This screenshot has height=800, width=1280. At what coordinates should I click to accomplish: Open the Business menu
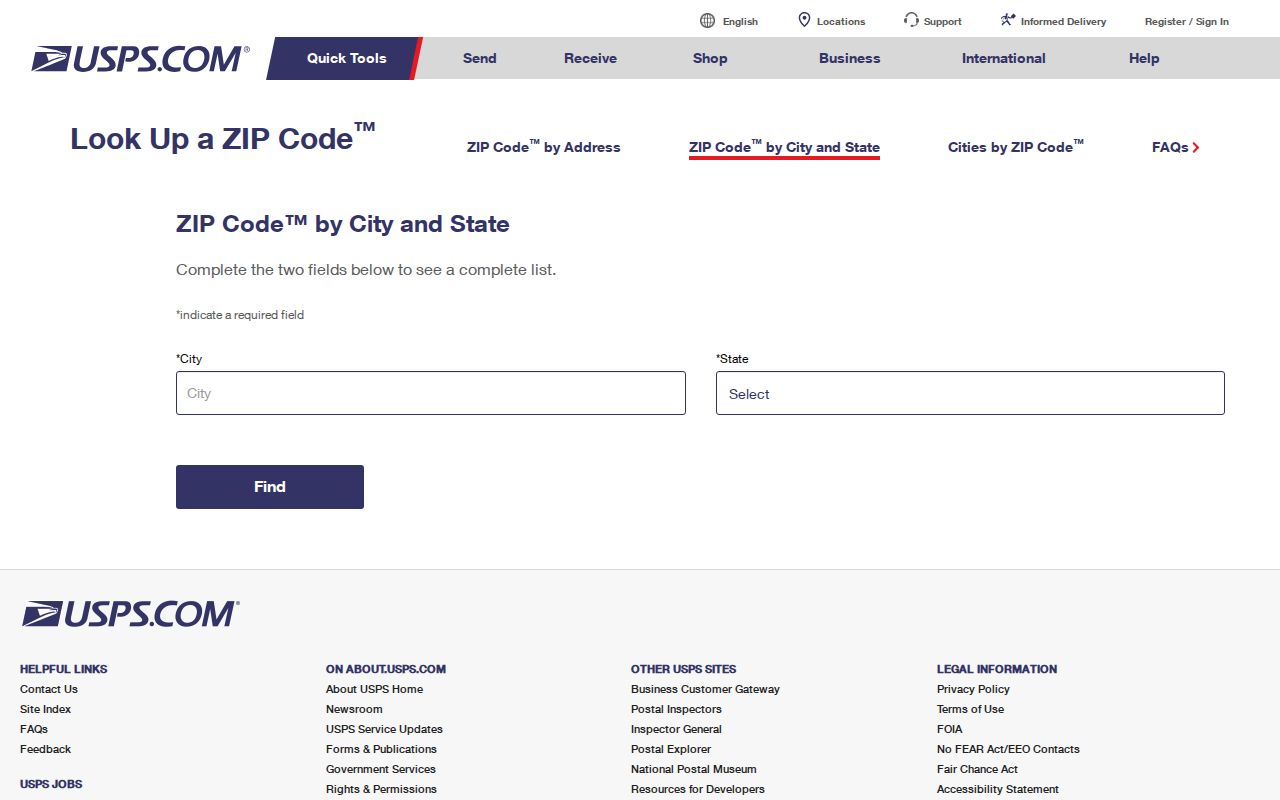coord(850,58)
